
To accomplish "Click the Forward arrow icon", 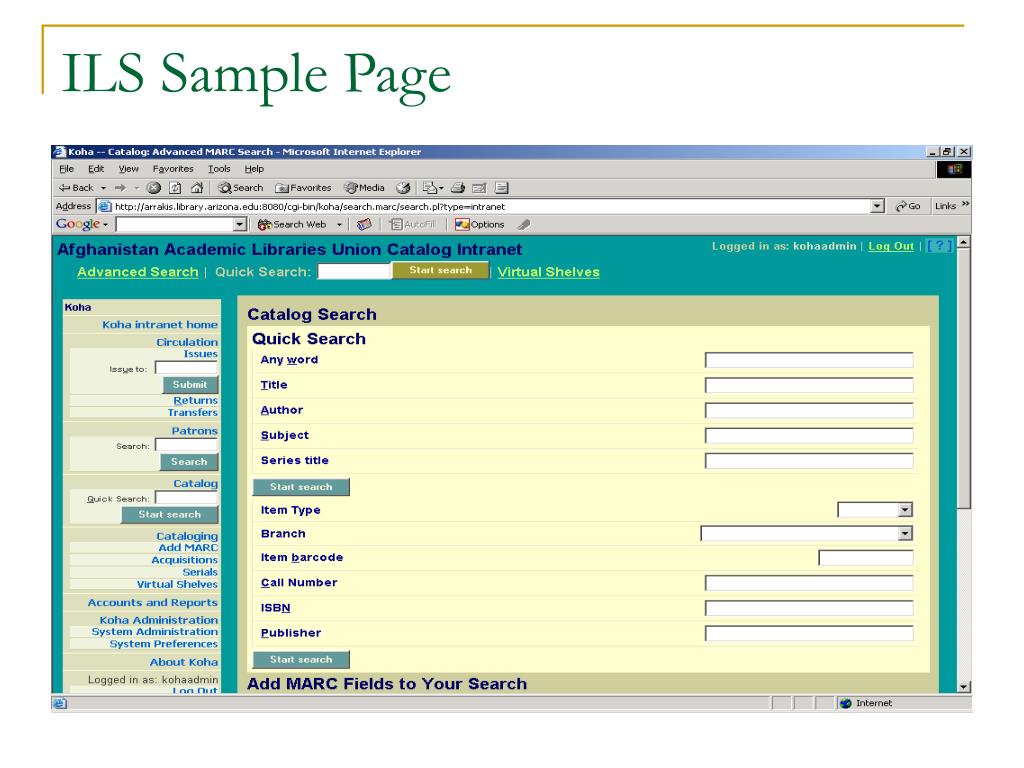I will [x=120, y=188].
